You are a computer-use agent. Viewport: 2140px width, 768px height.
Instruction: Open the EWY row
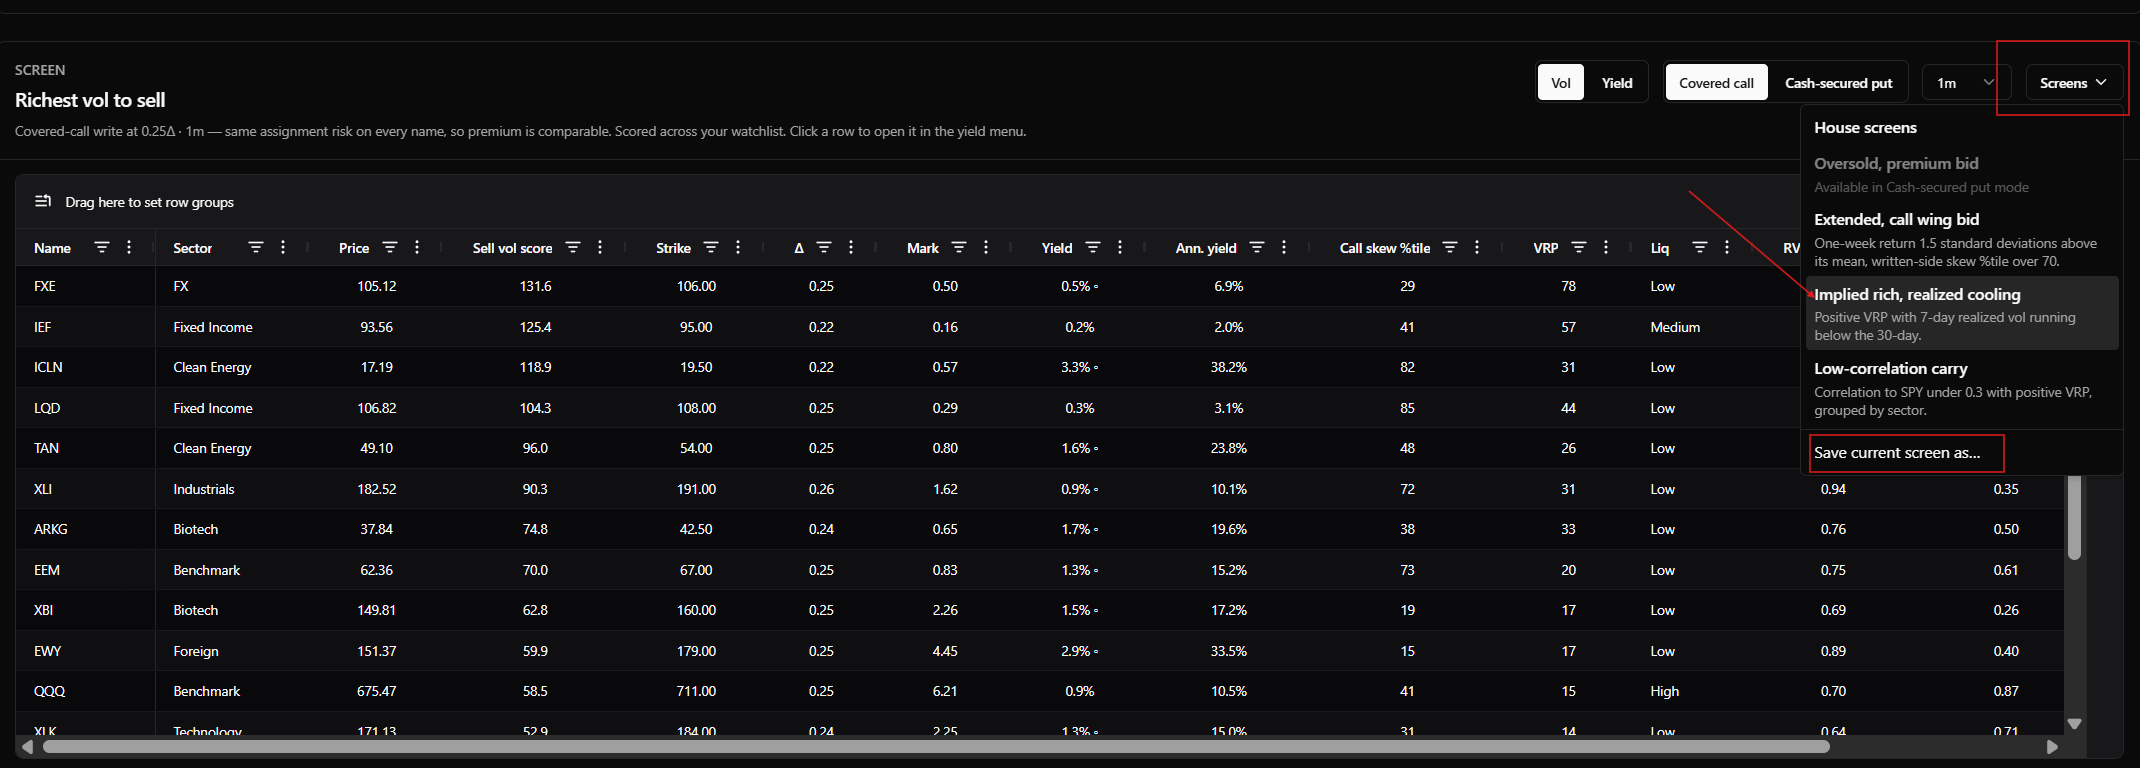[x=1040, y=651]
